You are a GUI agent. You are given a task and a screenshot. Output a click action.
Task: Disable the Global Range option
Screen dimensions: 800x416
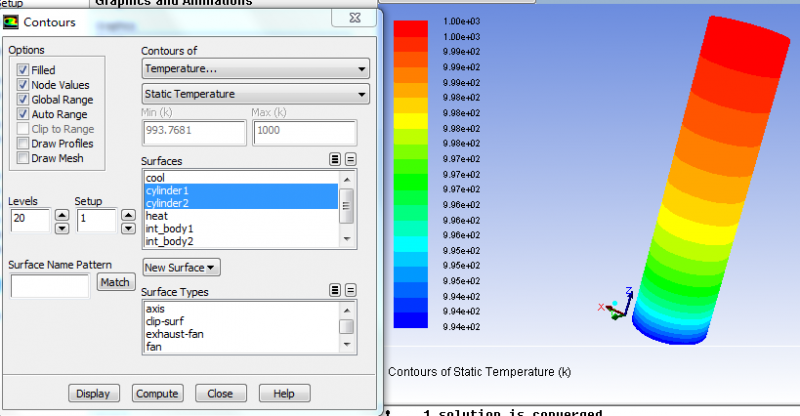coord(23,100)
